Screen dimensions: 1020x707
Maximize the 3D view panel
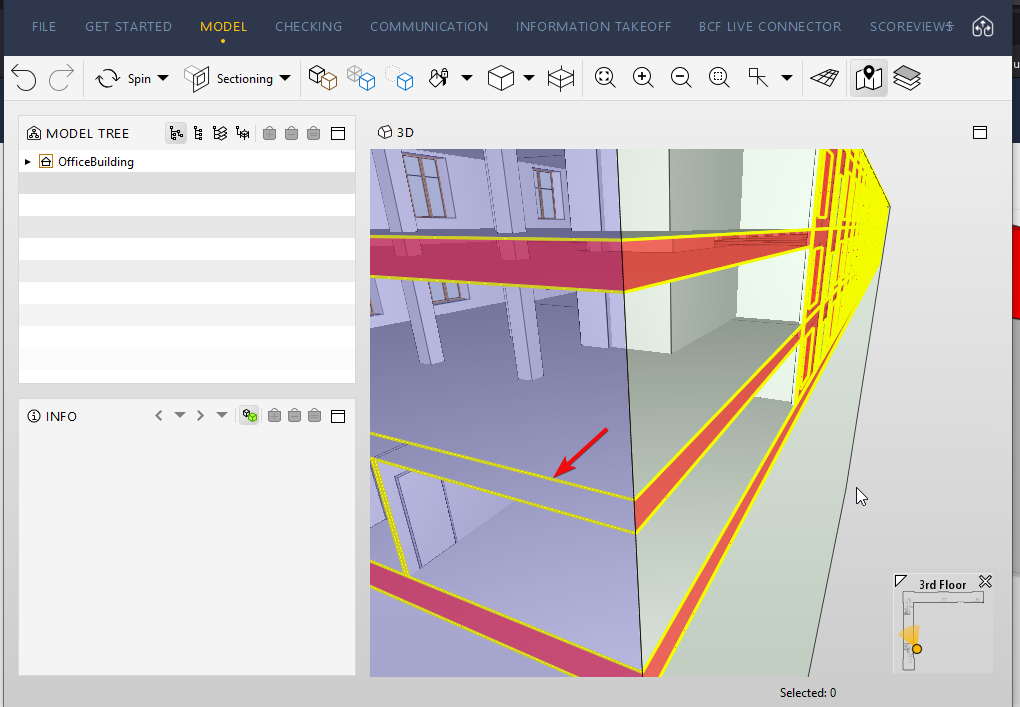coord(980,132)
